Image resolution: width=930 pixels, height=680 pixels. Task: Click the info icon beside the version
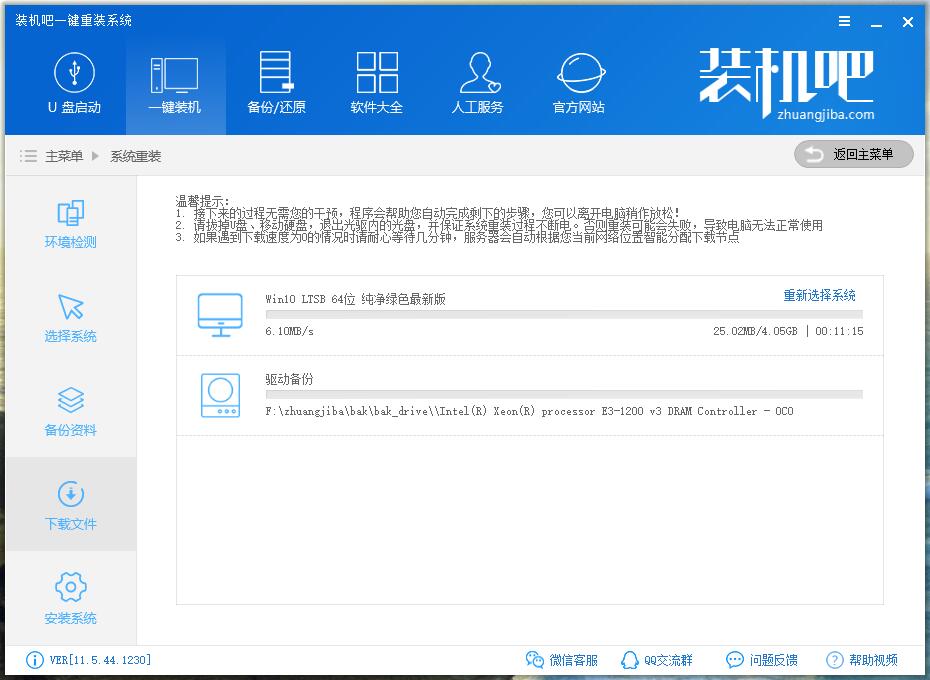[34, 660]
